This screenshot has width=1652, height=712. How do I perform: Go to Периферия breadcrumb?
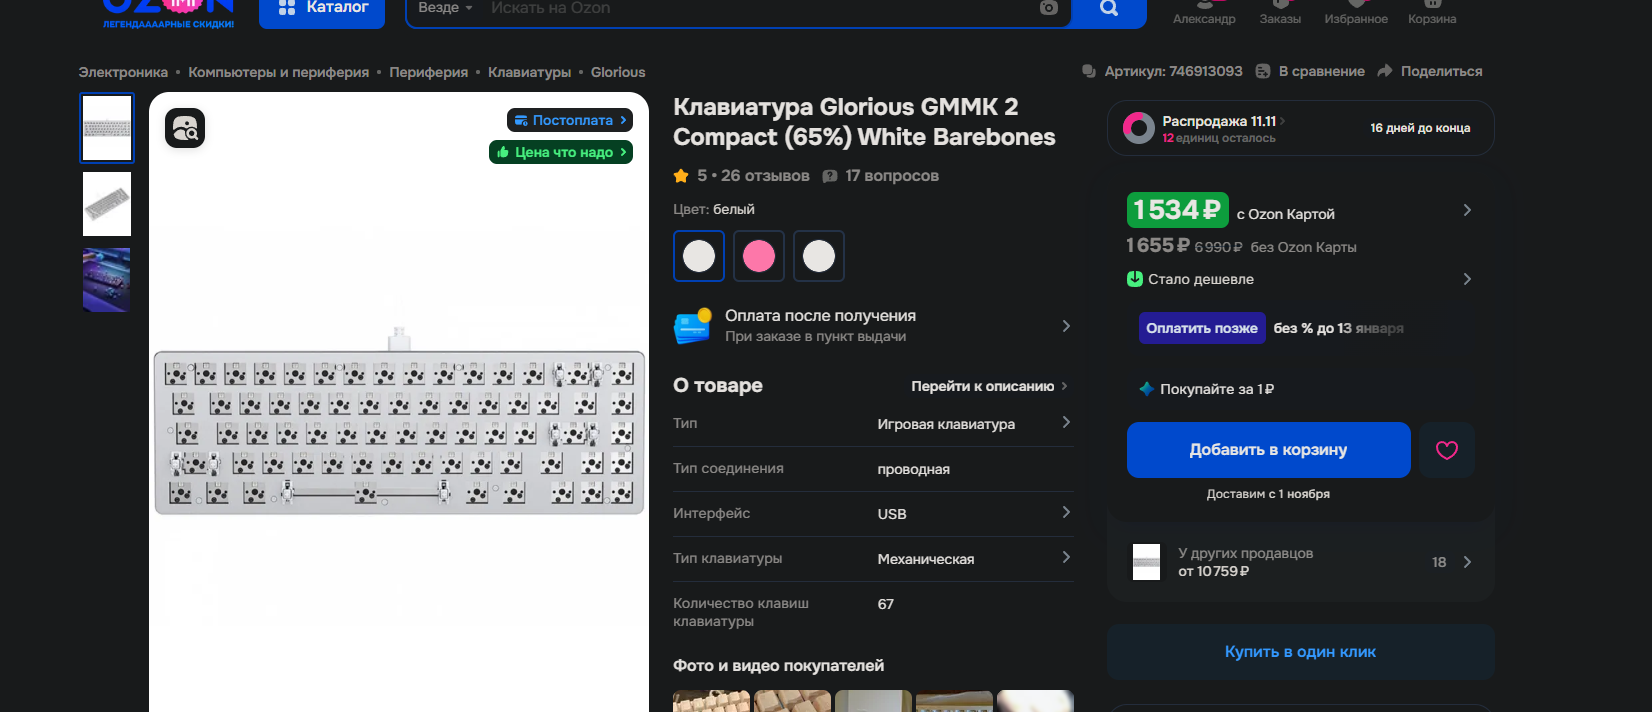click(428, 72)
